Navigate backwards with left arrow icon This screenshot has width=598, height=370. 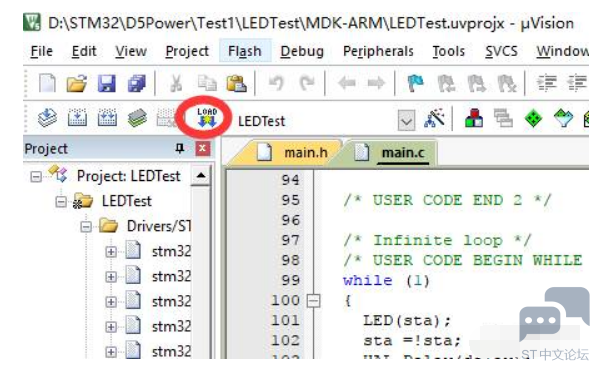[x=347, y=83]
